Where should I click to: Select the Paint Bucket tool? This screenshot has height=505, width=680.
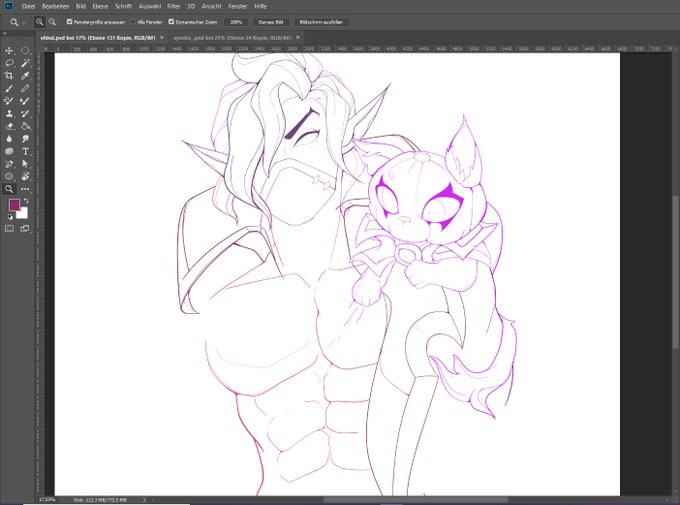tap(25, 126)
